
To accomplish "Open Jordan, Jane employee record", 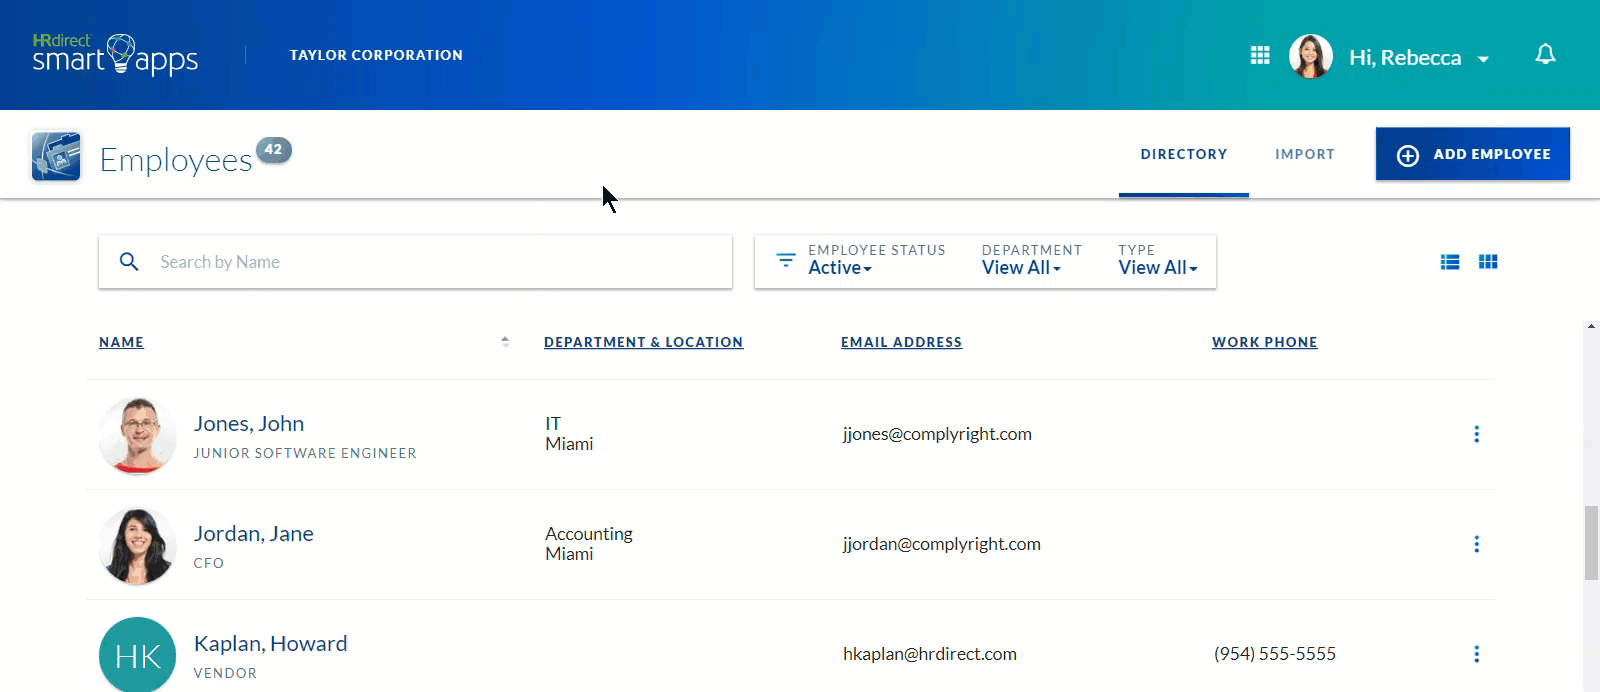I will [254, 534].
